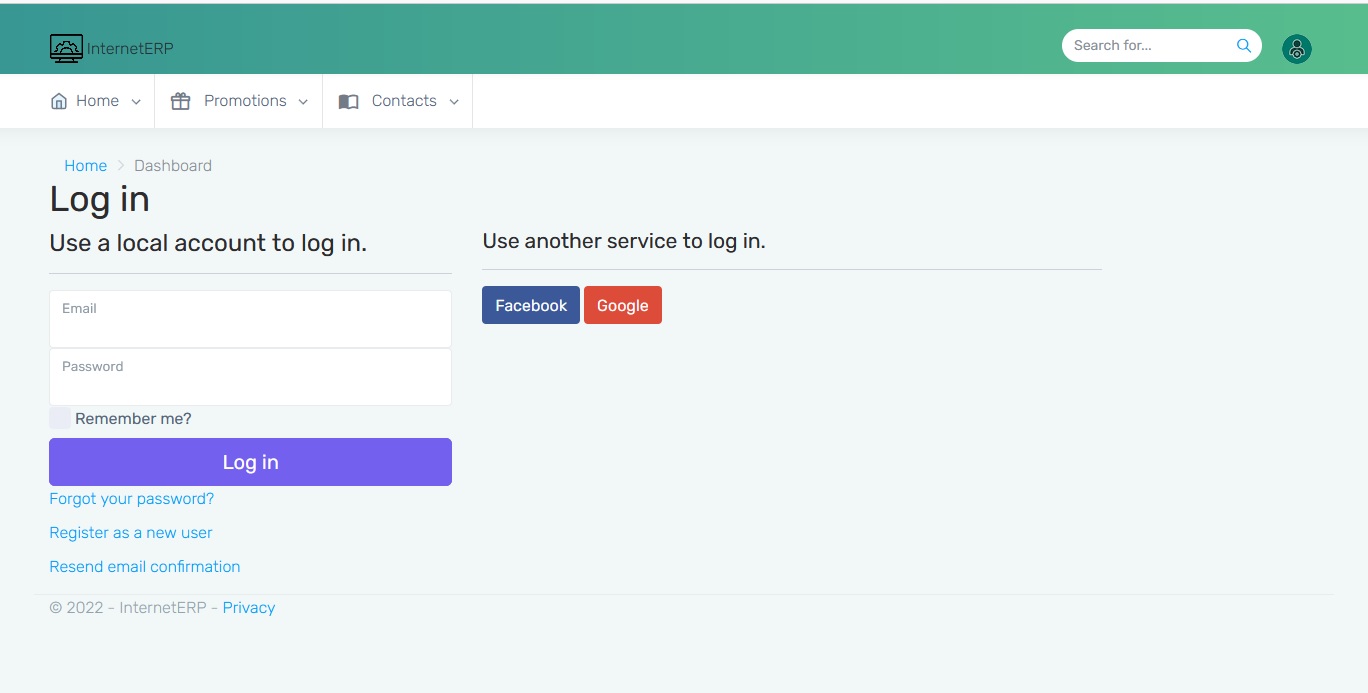
Task: Expand the Home menu chevron
Action: 136,102
